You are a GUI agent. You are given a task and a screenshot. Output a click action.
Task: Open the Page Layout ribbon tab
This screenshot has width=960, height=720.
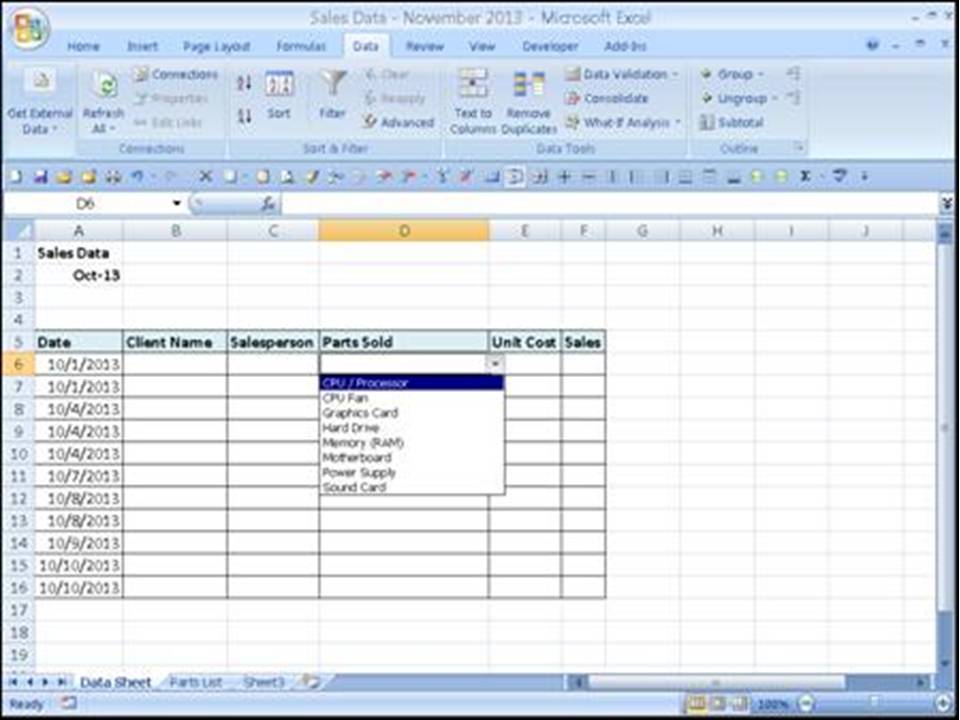click(x=216, y=46)
